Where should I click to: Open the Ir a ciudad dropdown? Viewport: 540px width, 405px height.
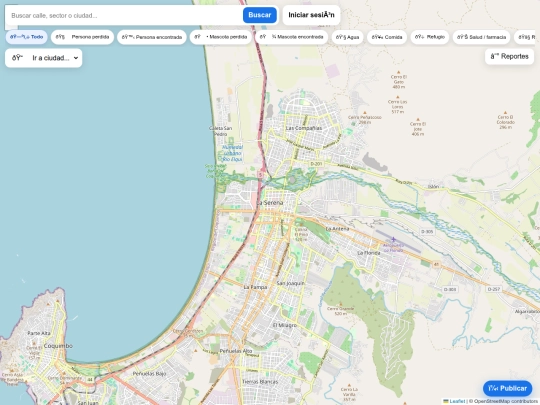(44, 58)
